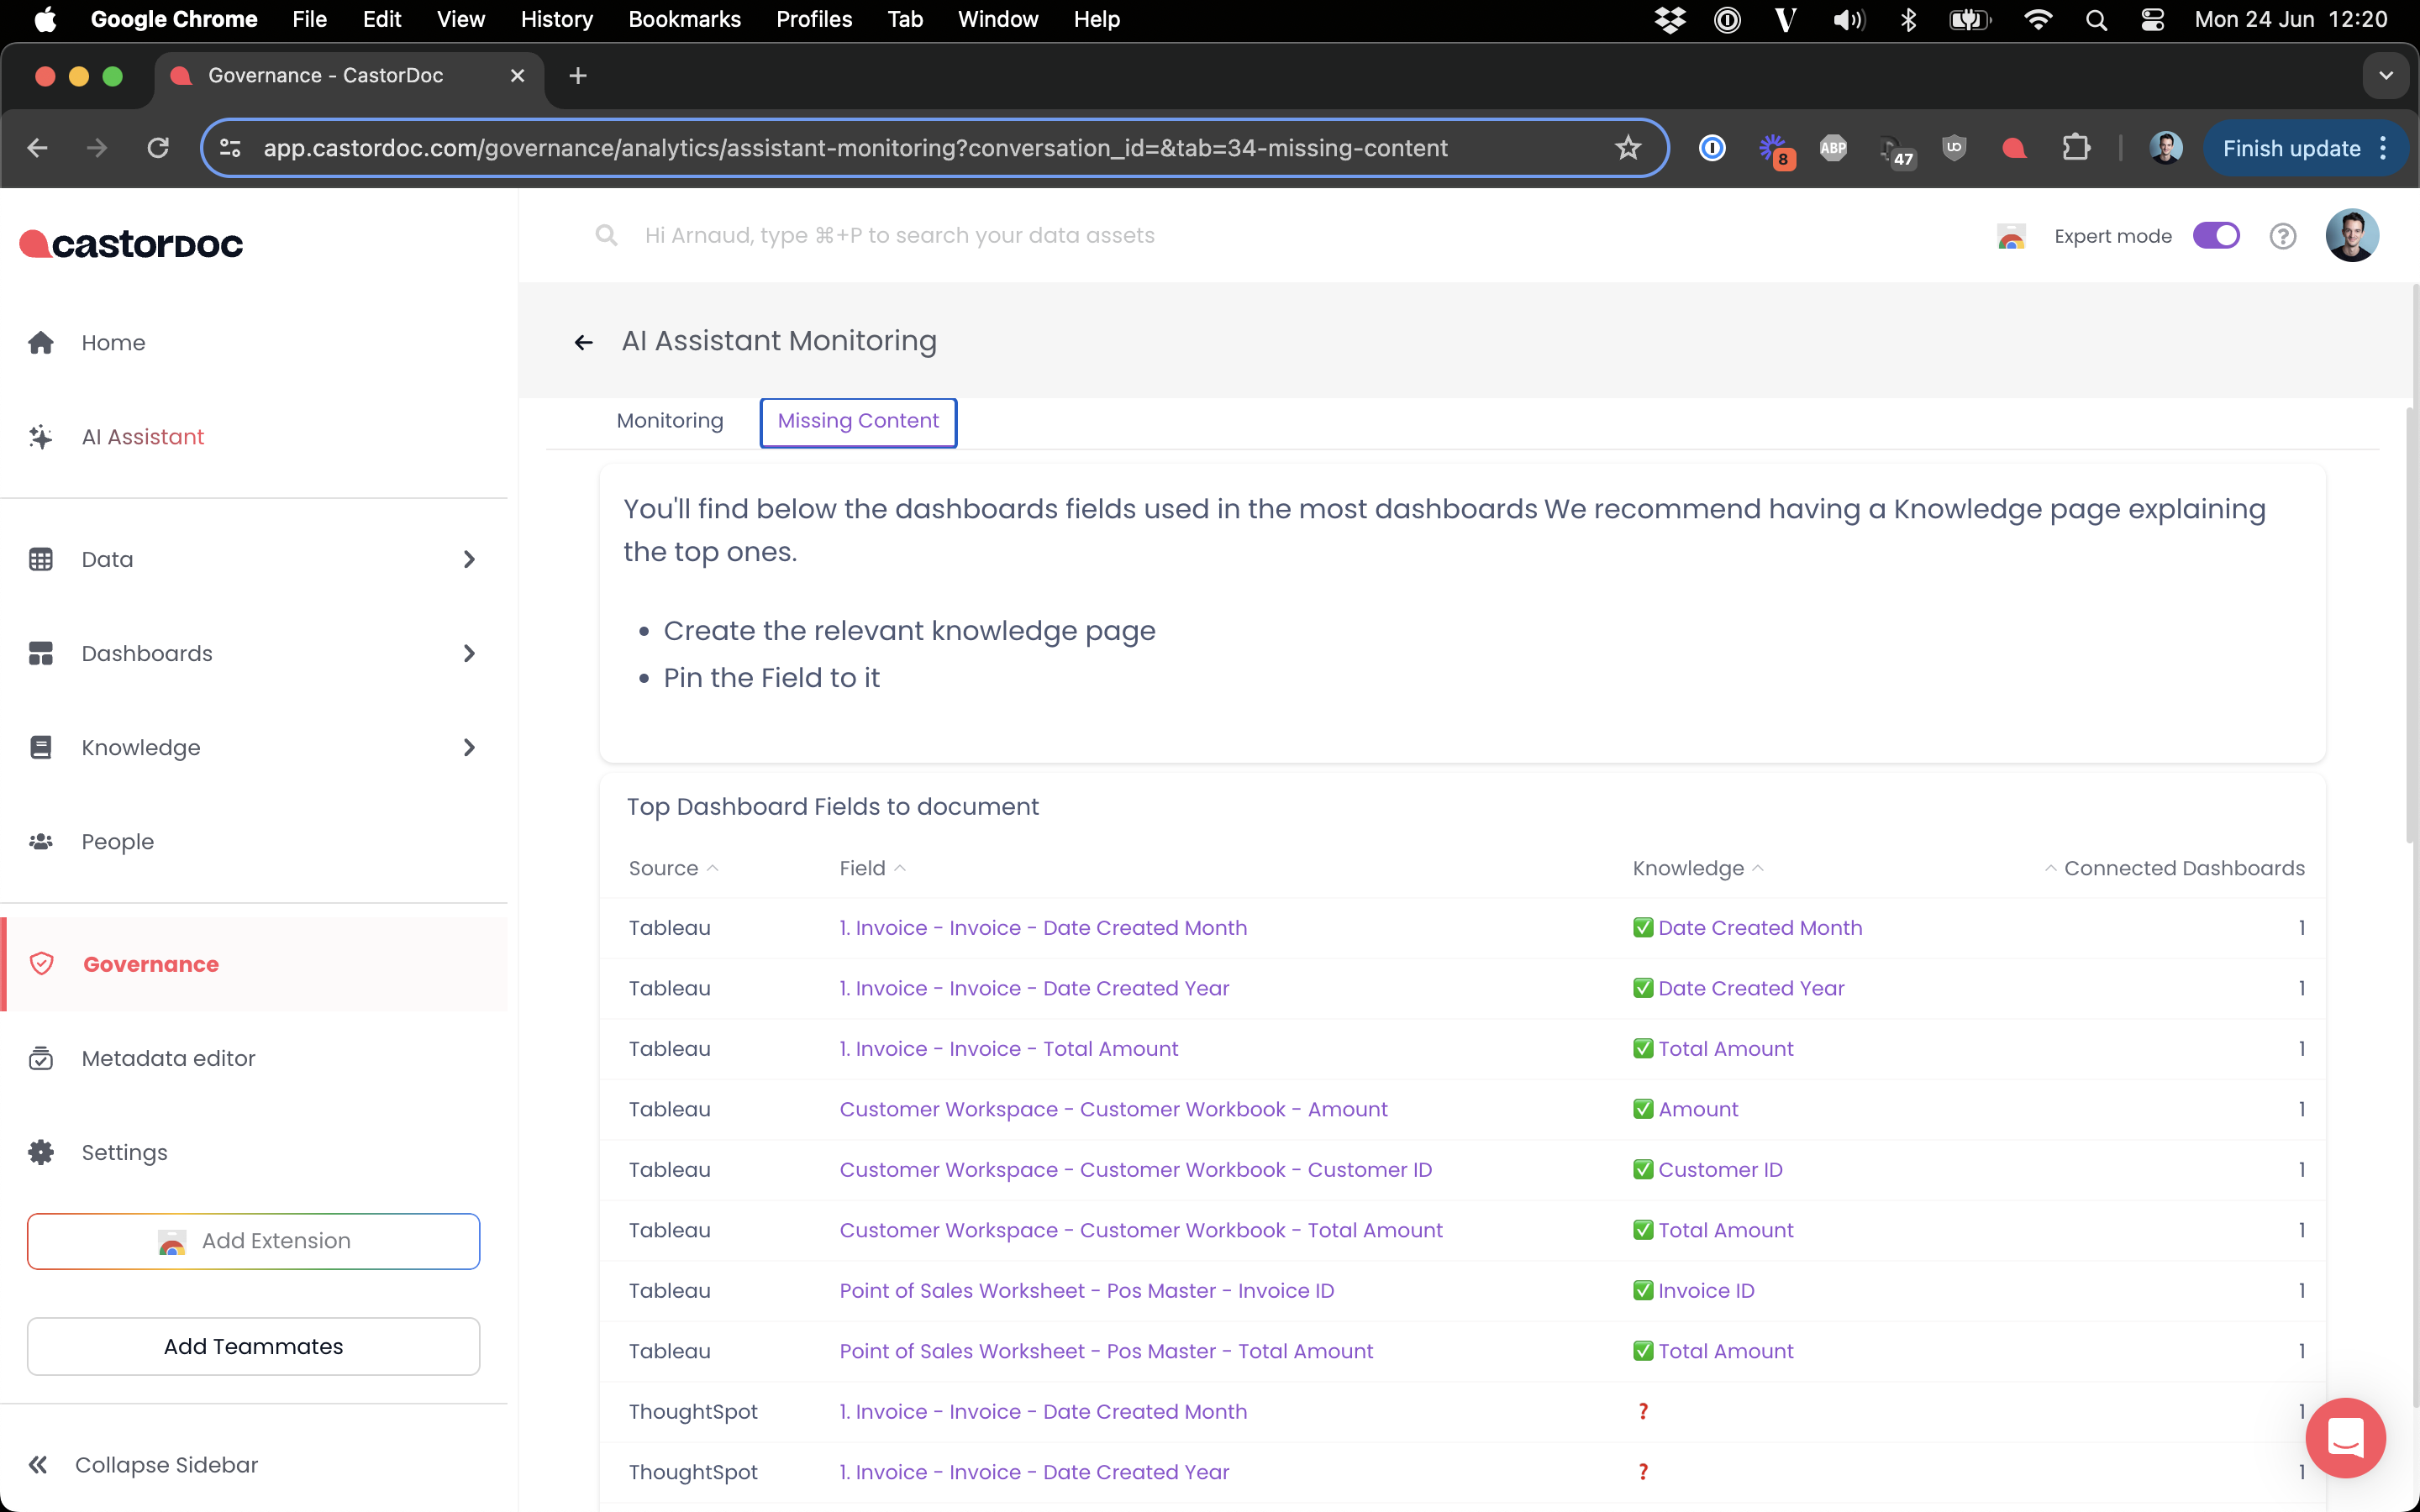Switch to the Monitoring tab

(669, 421)
